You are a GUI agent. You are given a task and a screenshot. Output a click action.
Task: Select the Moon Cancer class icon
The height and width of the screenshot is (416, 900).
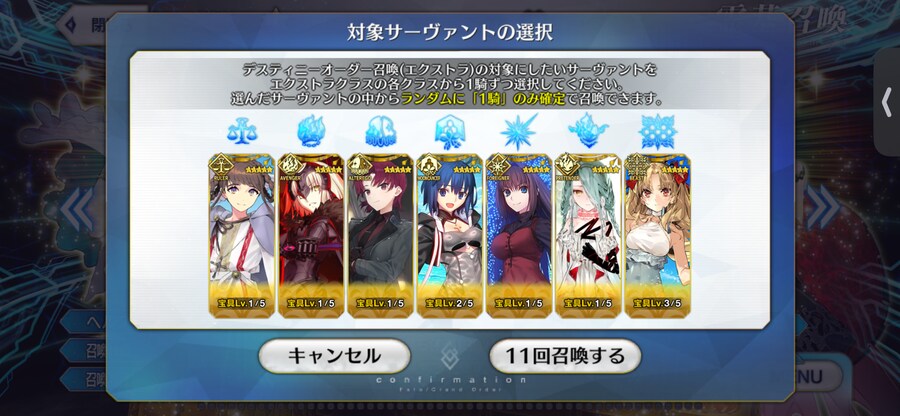[x=449, y=131]
